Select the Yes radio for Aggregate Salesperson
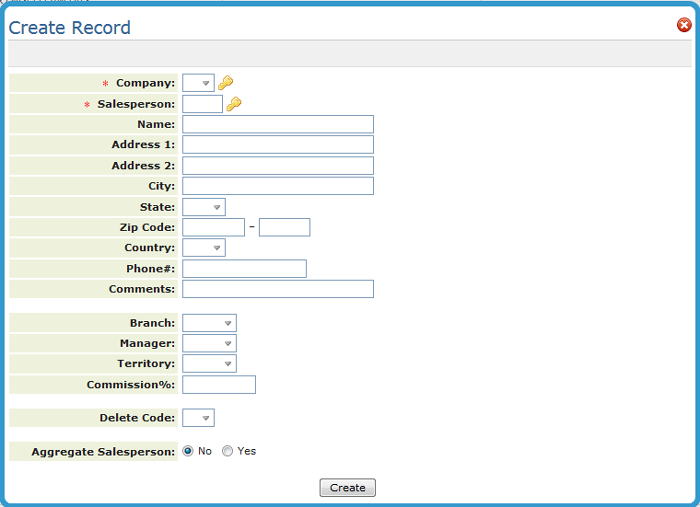The width and height of the screenshot is (700, 507). coord(228,451)
